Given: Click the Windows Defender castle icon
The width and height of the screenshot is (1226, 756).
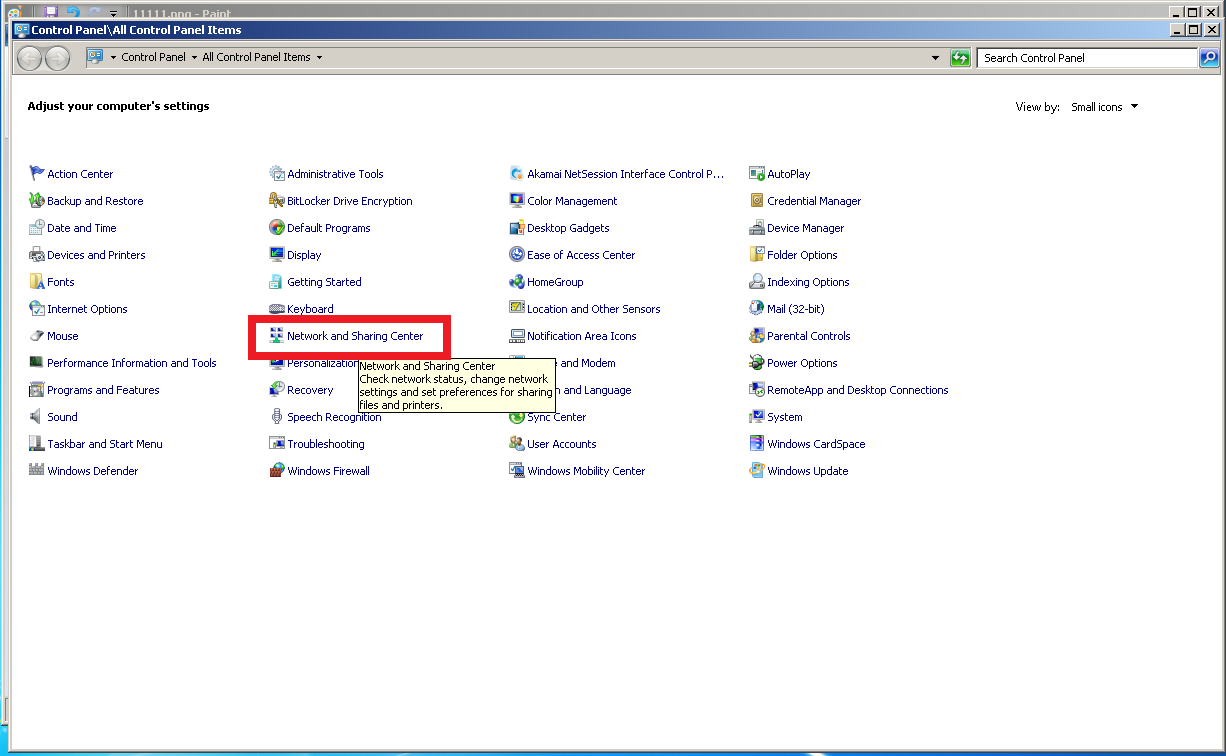Looking at the screenshot, I should (37, 471).
